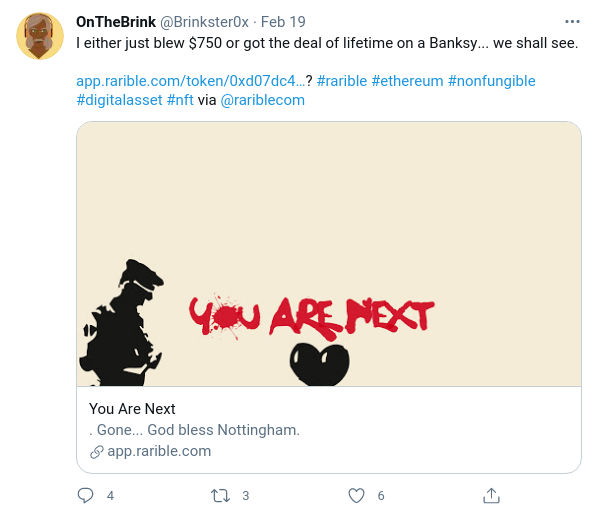Click the #digitalasset hashtag
This screenshot has width=598, height=516.
tap(119, 100)
